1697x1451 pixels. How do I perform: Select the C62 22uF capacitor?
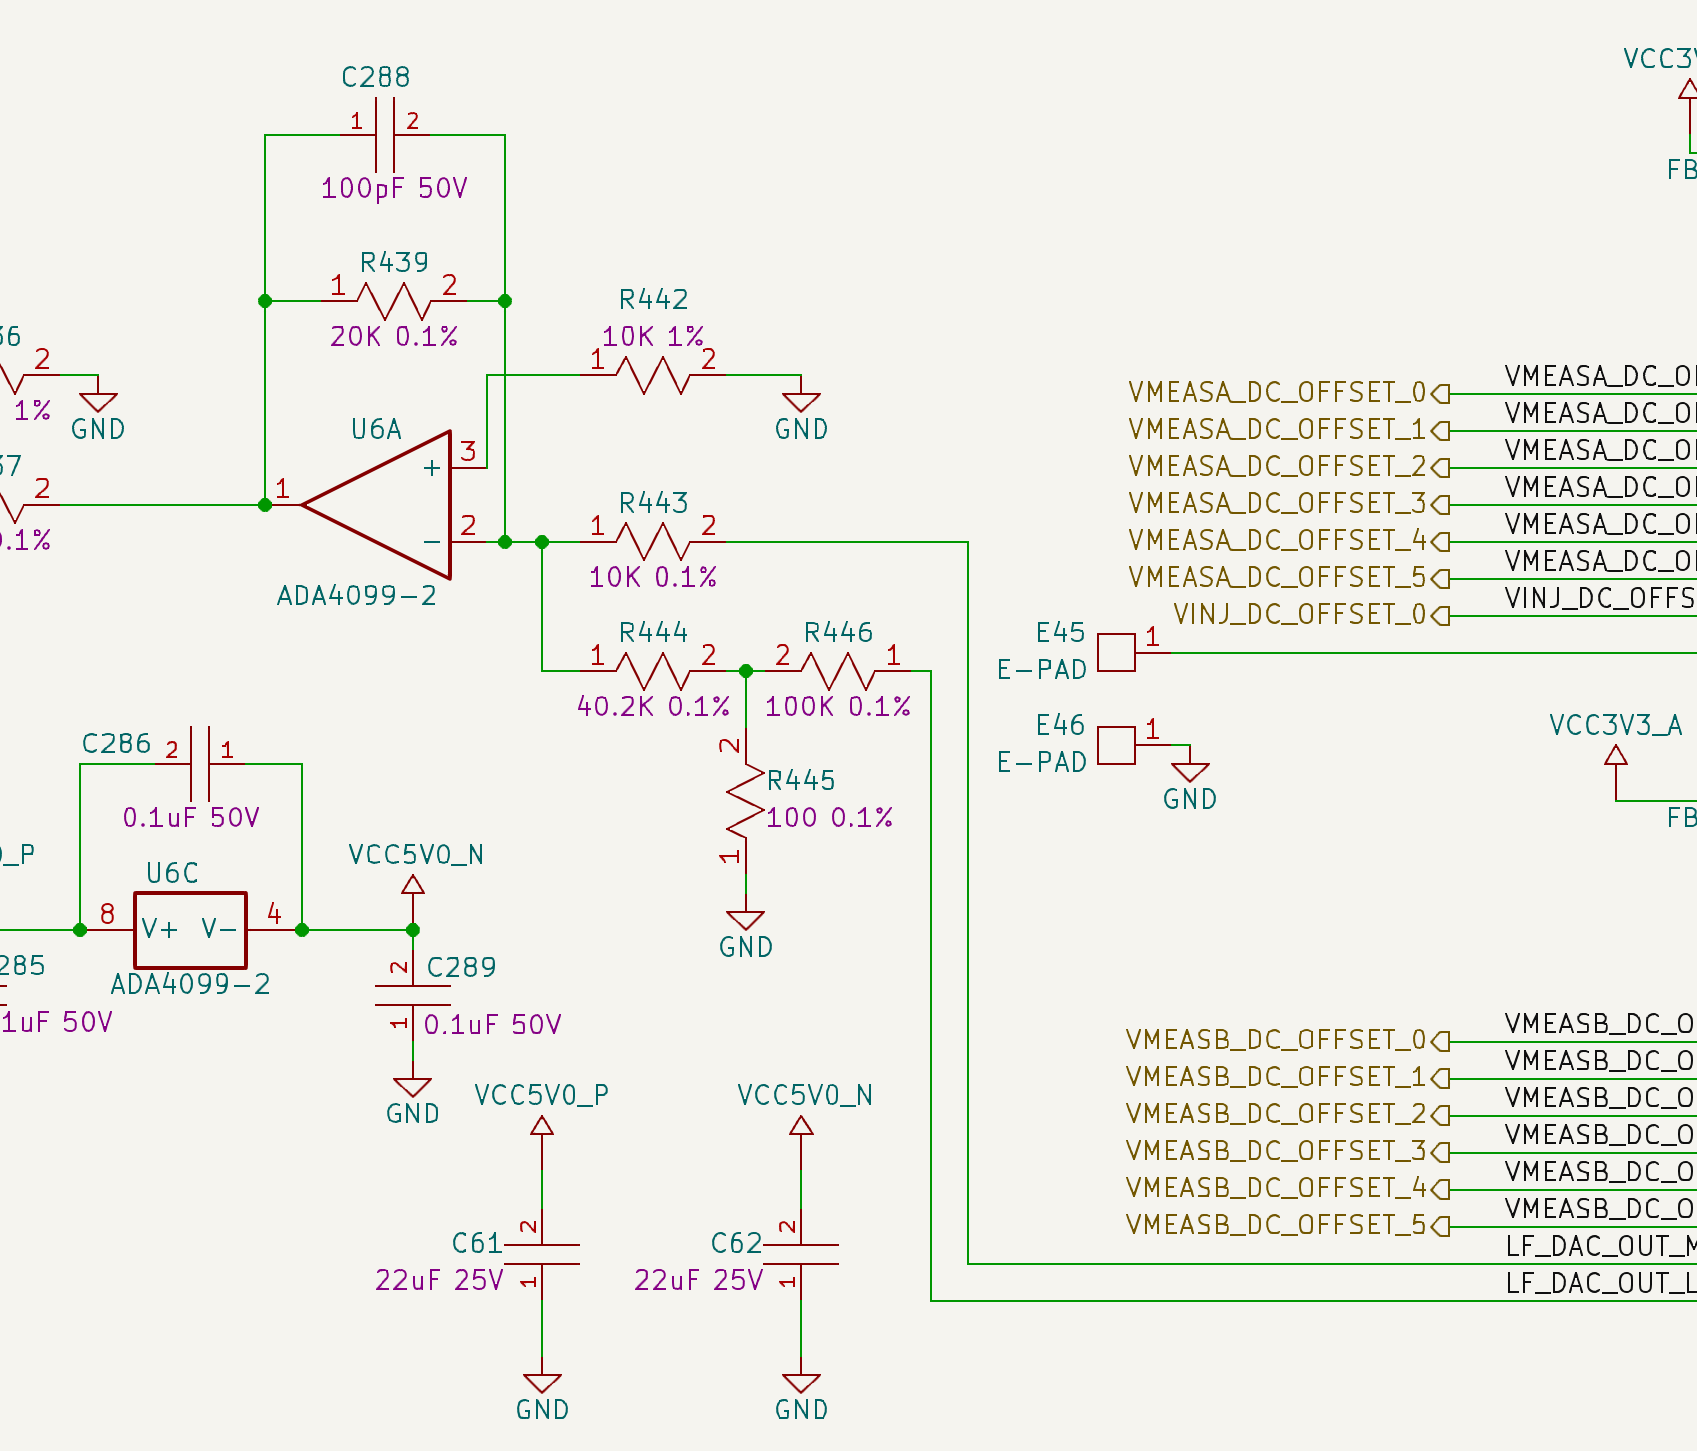pyautogui.click(x=801, y=1254)
